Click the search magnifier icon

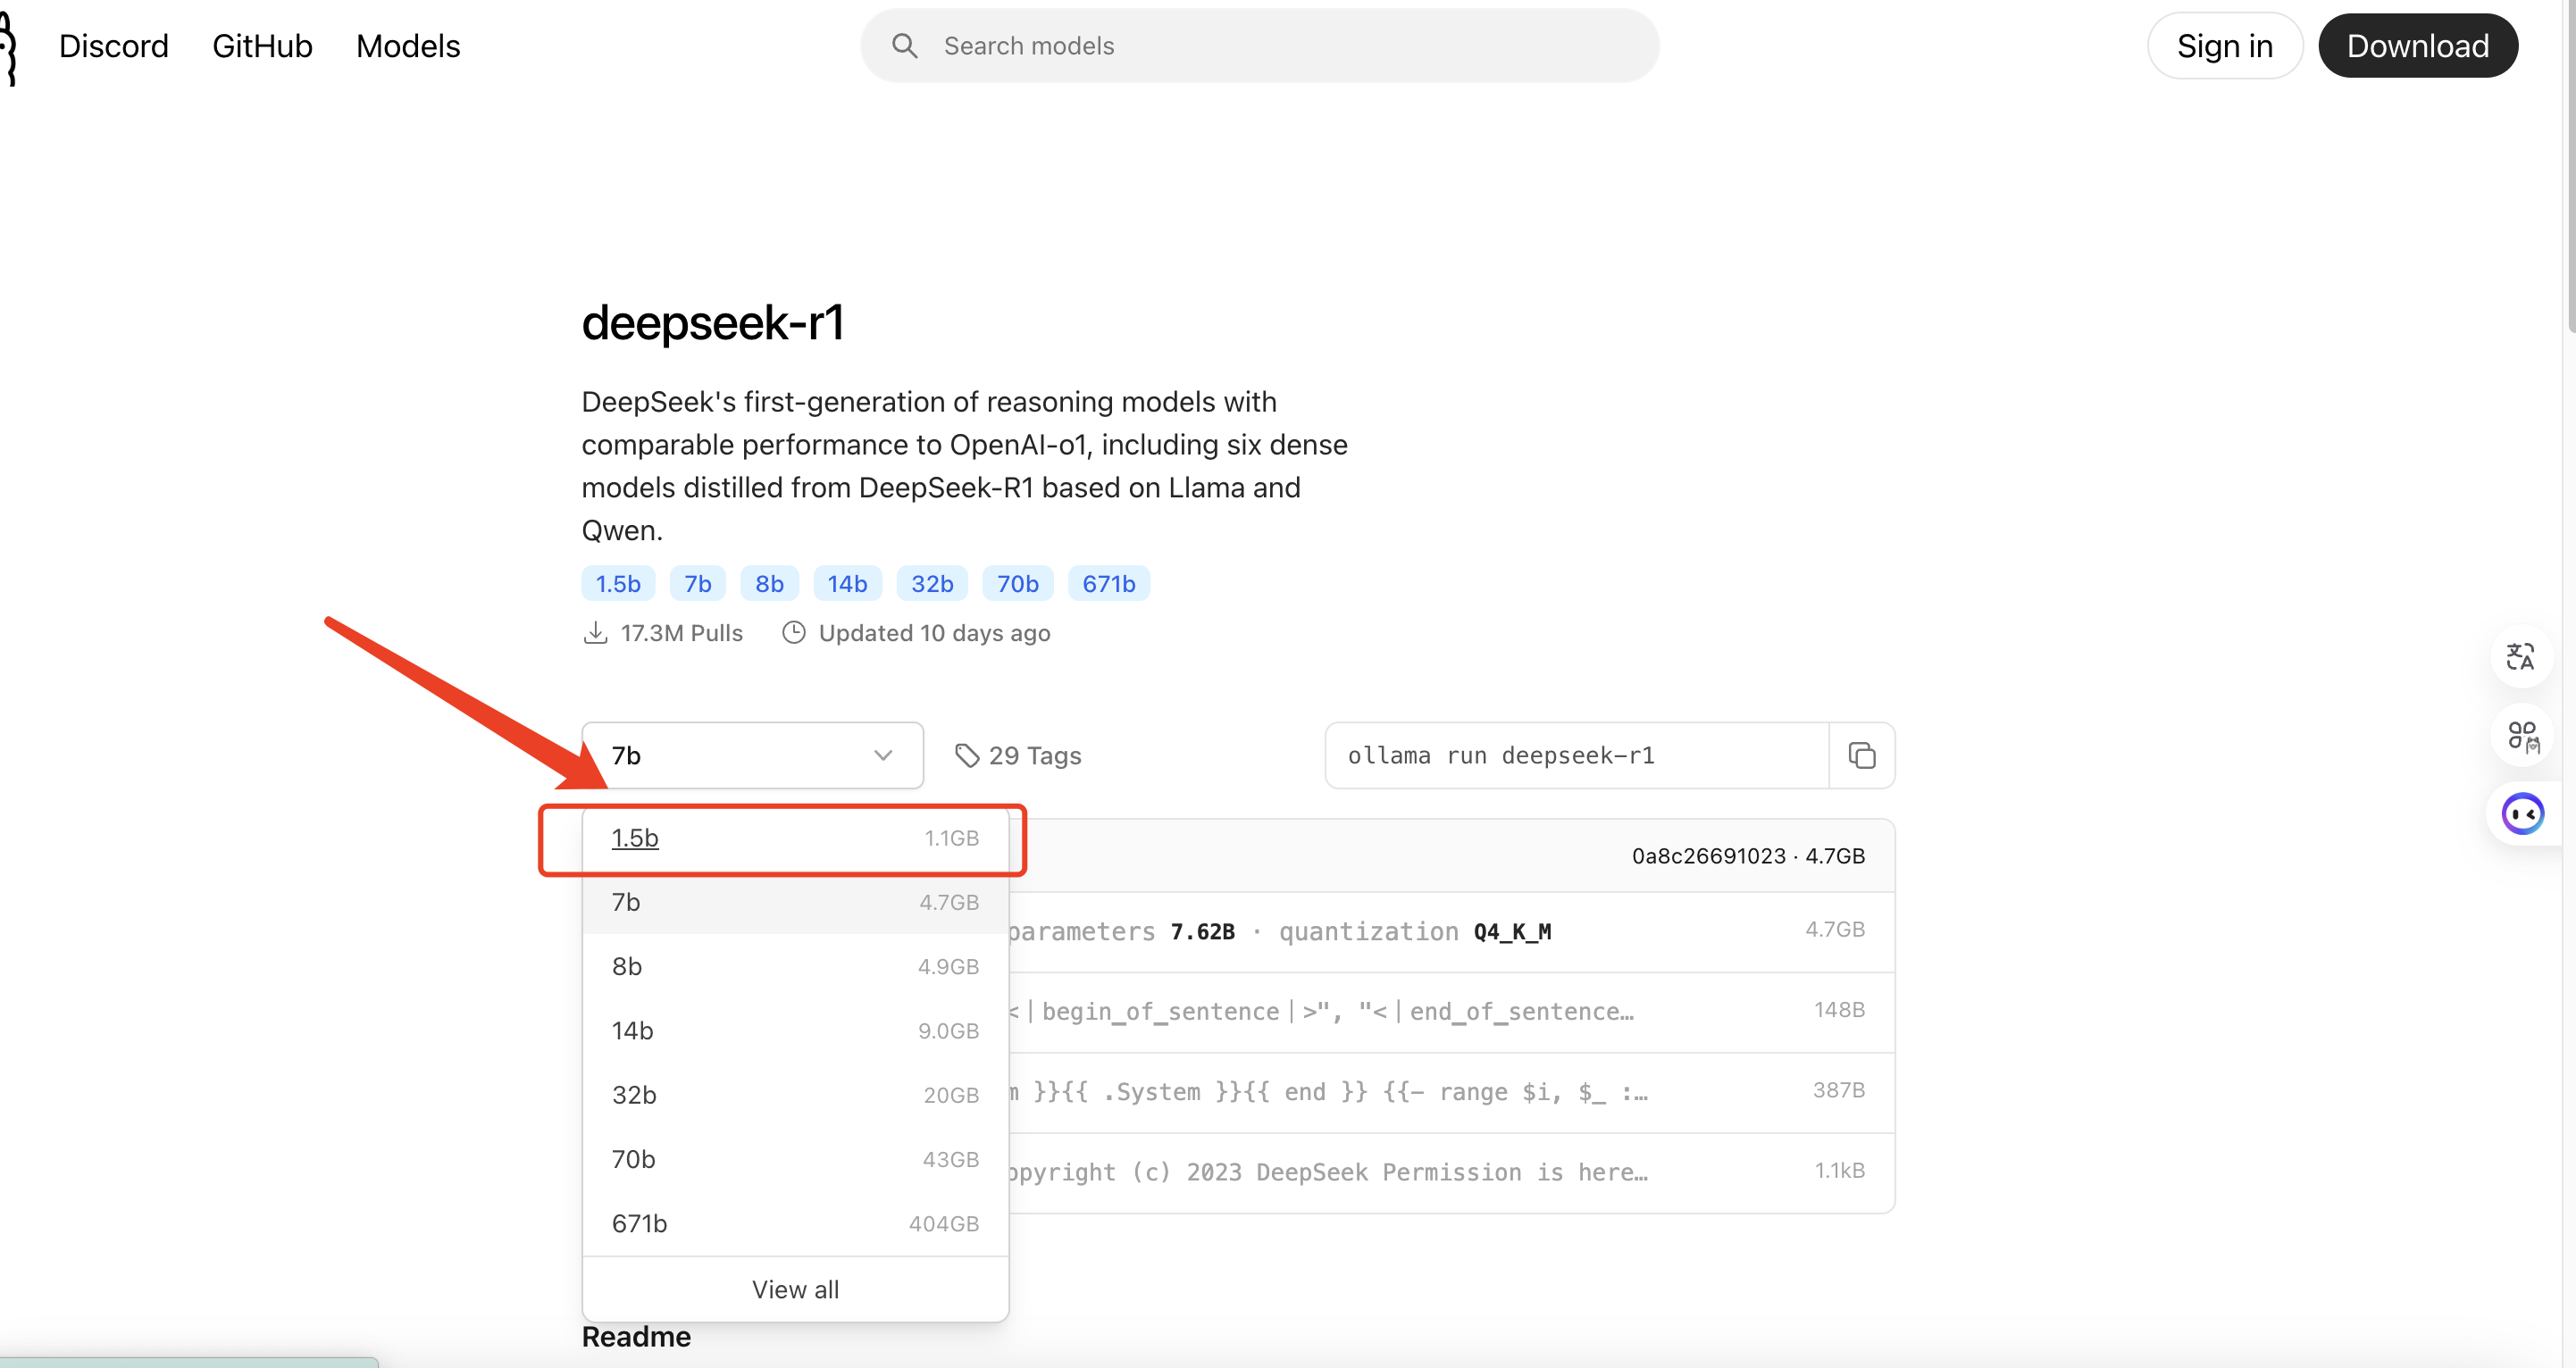[904, 46]
